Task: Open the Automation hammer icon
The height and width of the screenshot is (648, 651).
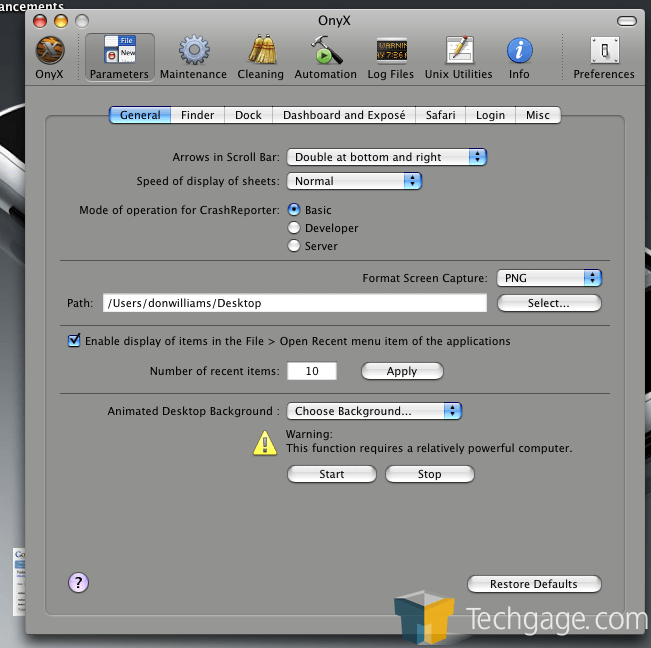Action: pyautogui.click(x=326, y=49)
